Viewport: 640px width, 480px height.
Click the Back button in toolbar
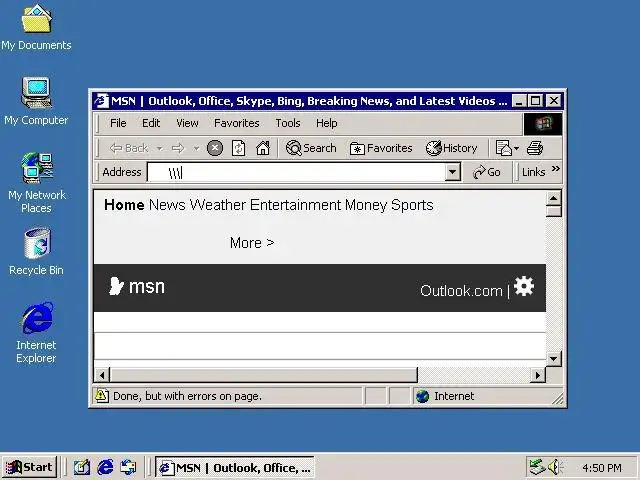(129, 148)
